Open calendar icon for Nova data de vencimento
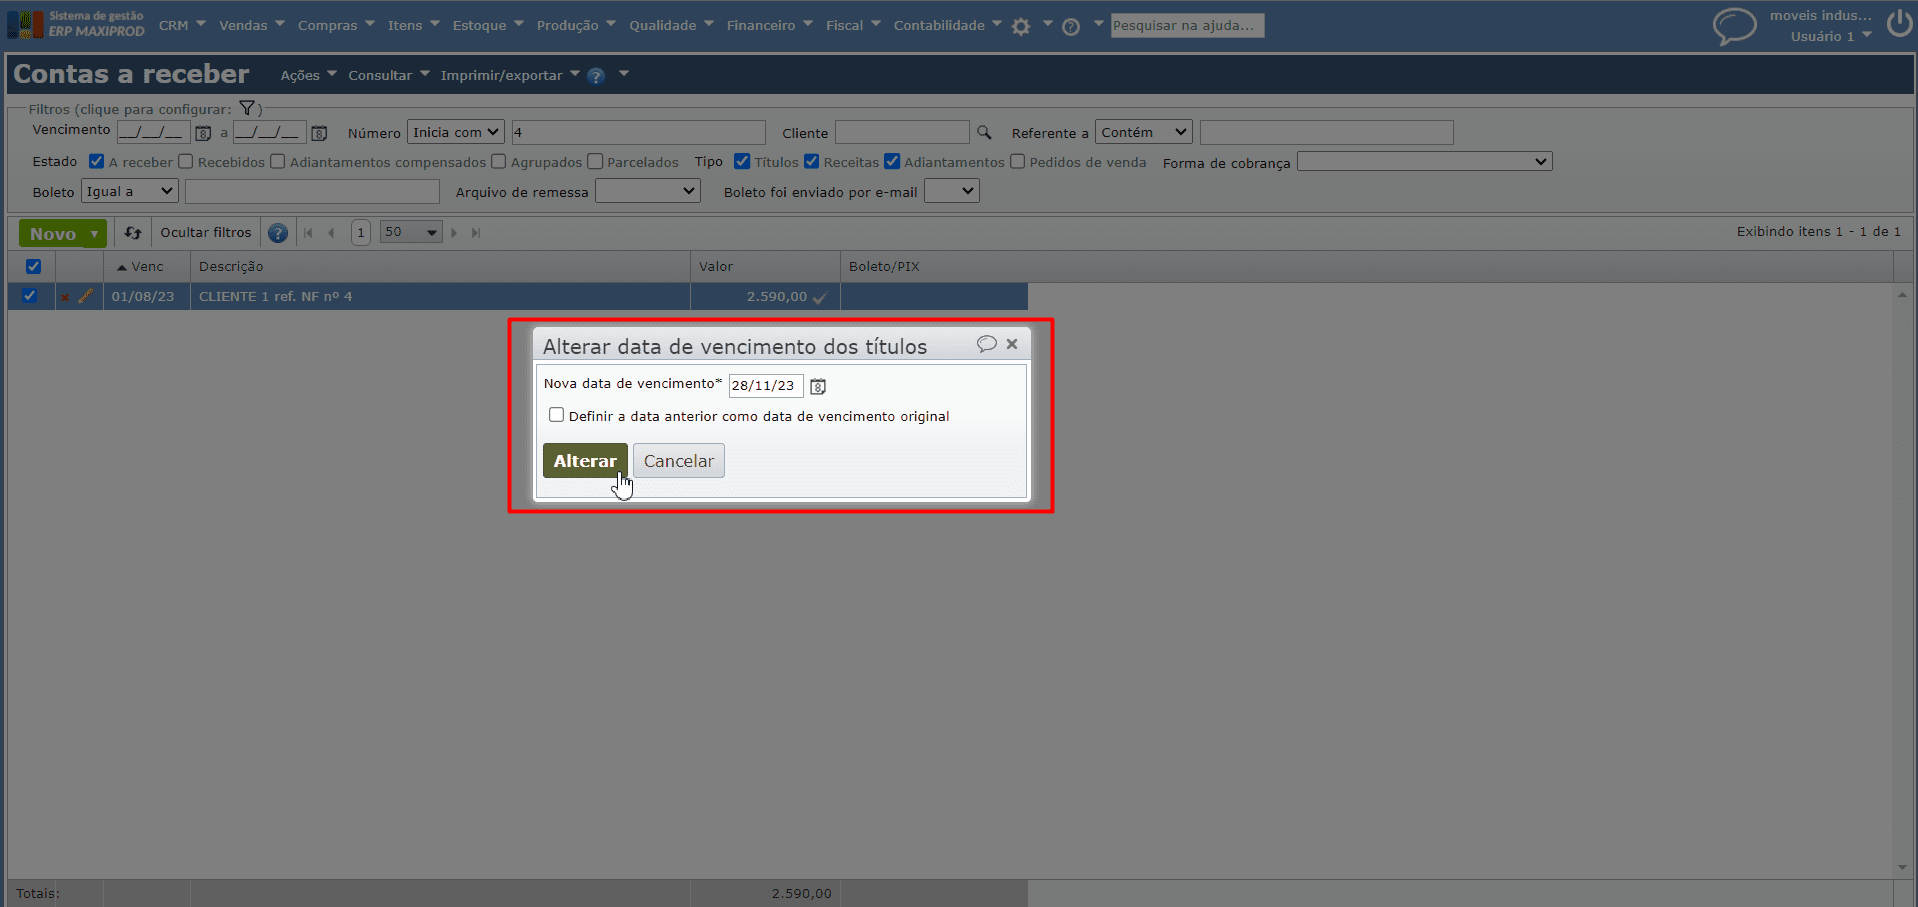Screen dimensions: 1918x907 [818, 386]
